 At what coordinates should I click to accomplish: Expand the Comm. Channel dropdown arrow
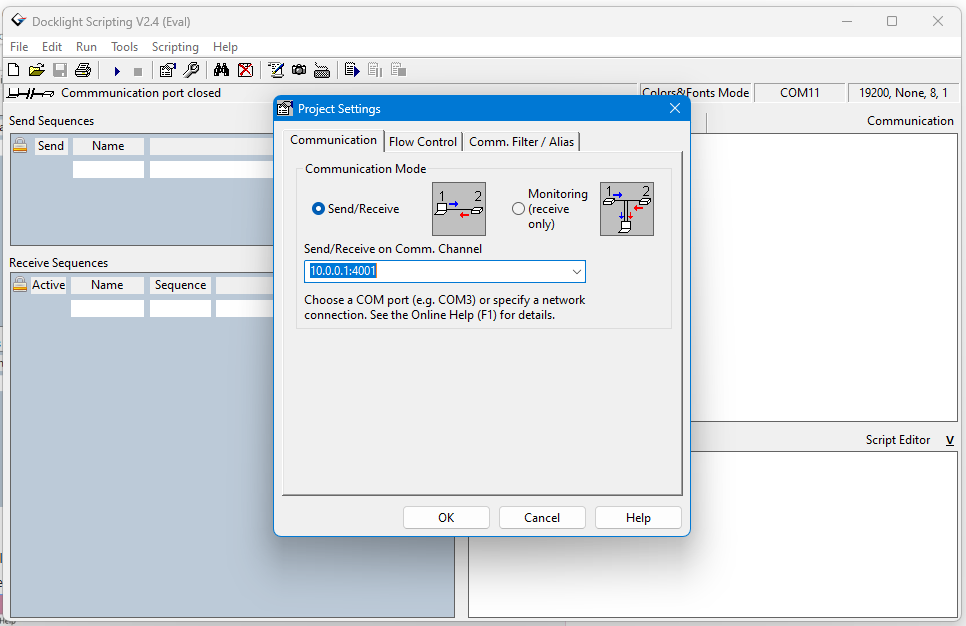(x=577, y=272)
